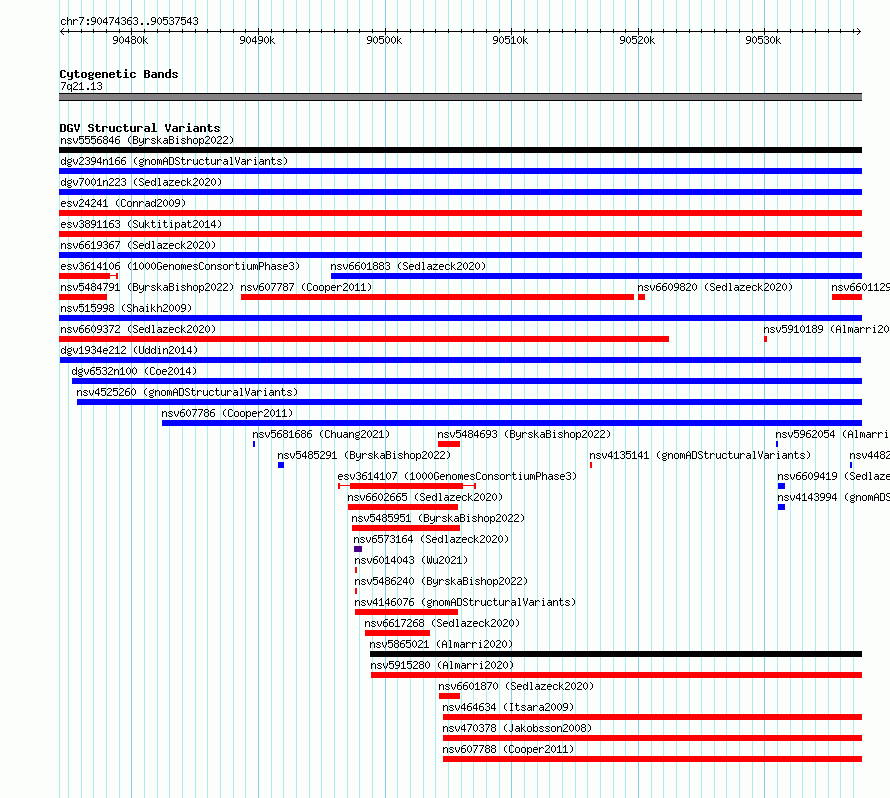Select nsv515998 (Shaikh2009) label

point(126,308)
